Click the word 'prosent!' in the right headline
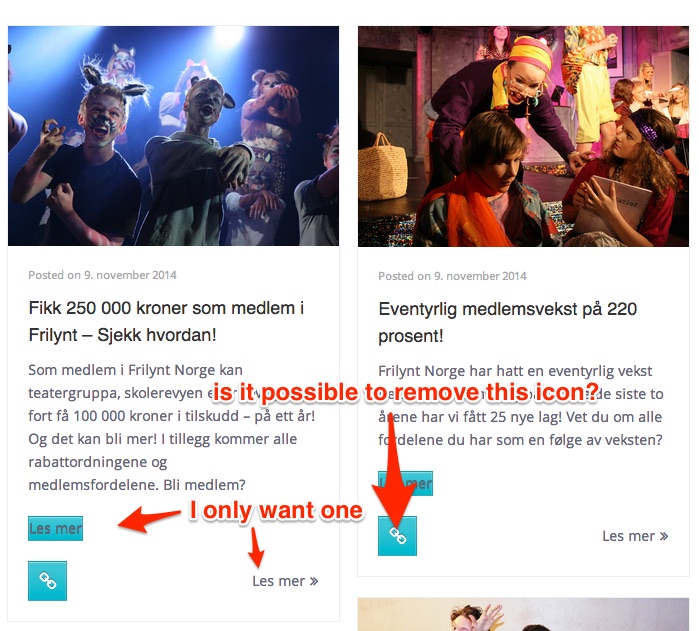The image size is (699, 631). click(411, 336)
